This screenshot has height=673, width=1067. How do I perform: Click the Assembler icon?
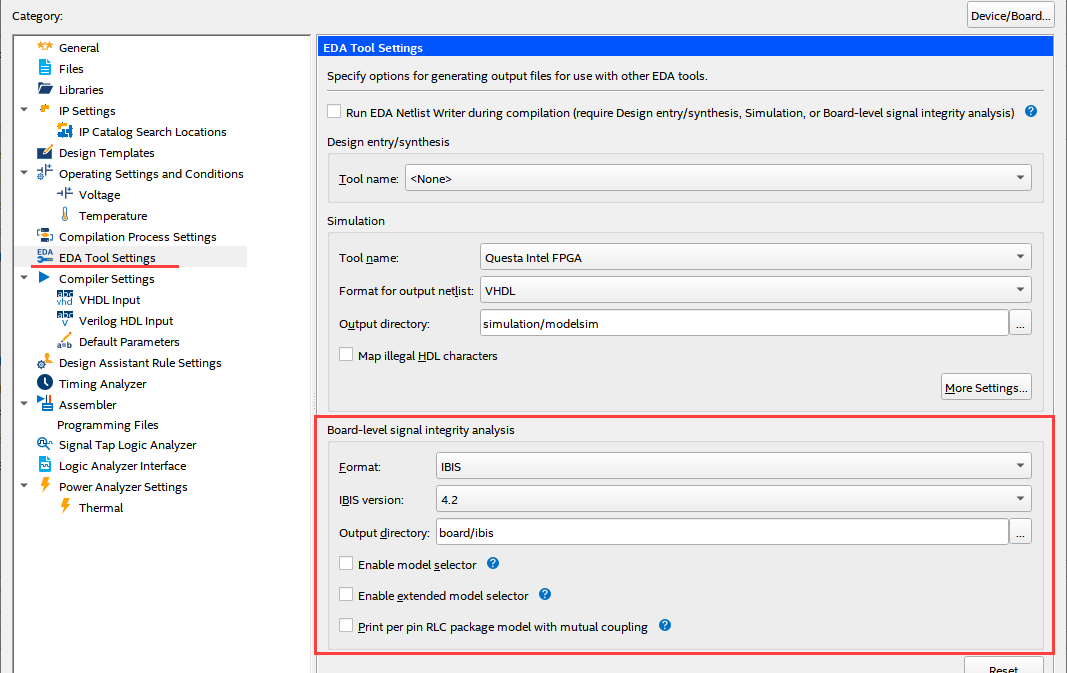[45, 403]
